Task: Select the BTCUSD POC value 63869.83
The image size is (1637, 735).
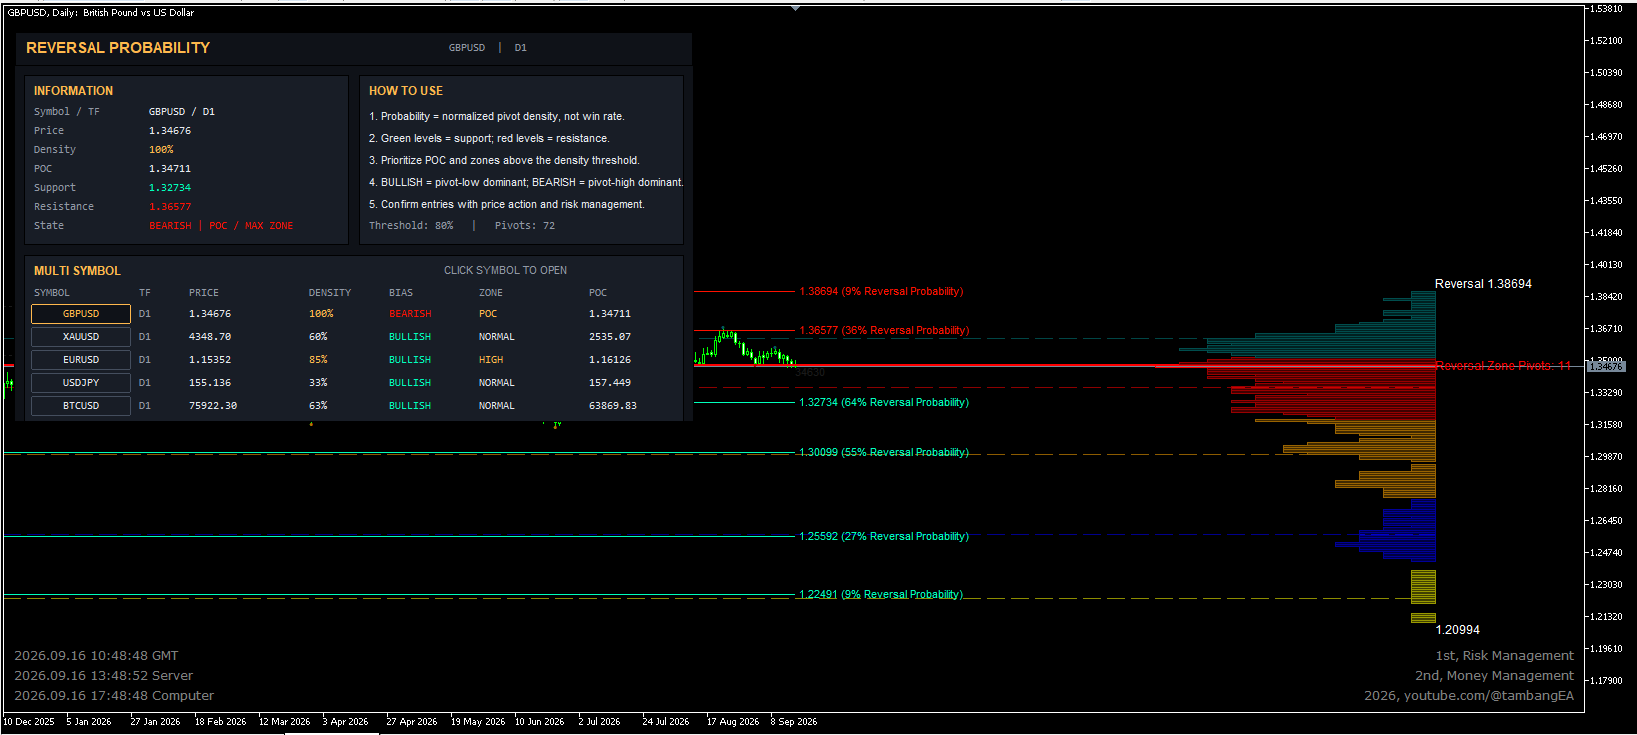Action: (613, 406)
